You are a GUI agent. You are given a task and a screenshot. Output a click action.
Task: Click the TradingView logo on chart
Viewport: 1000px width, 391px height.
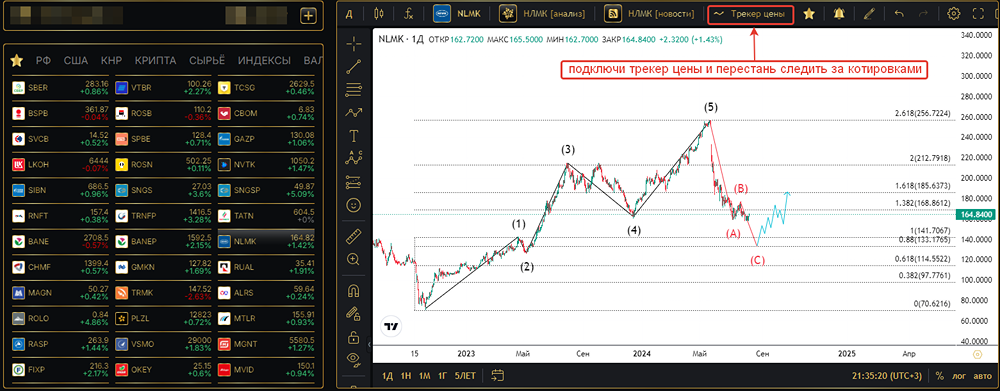click(x=391, y=327)
